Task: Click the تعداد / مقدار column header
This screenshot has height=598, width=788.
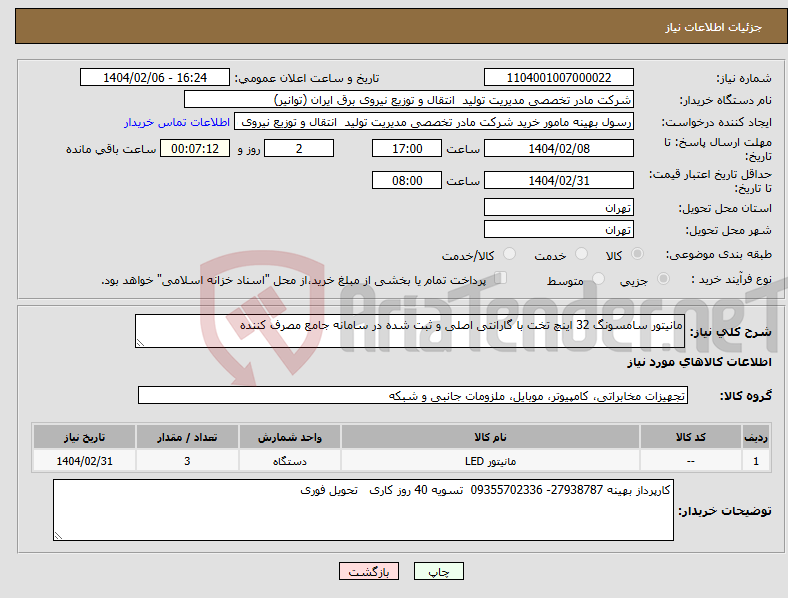Action: [x=187, y=437]
